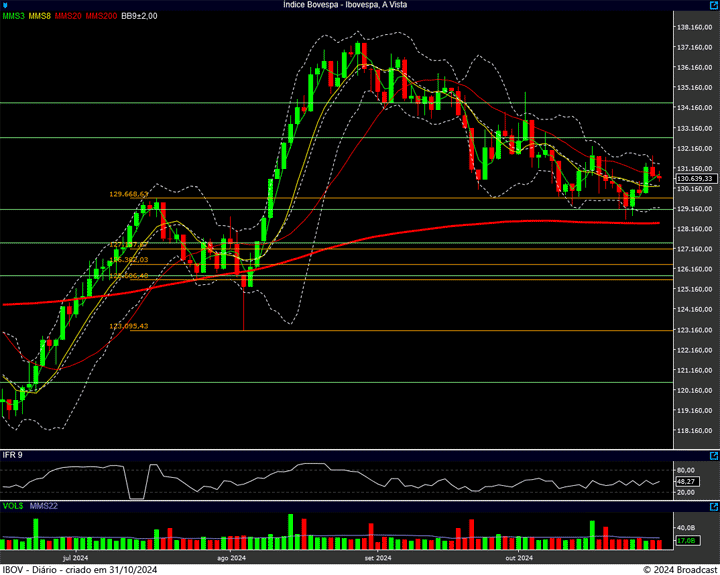Click the '© 2024 Broadcast' footer text
The height and width of the screenshot is (575, 720).
click(x=679, y=569)
